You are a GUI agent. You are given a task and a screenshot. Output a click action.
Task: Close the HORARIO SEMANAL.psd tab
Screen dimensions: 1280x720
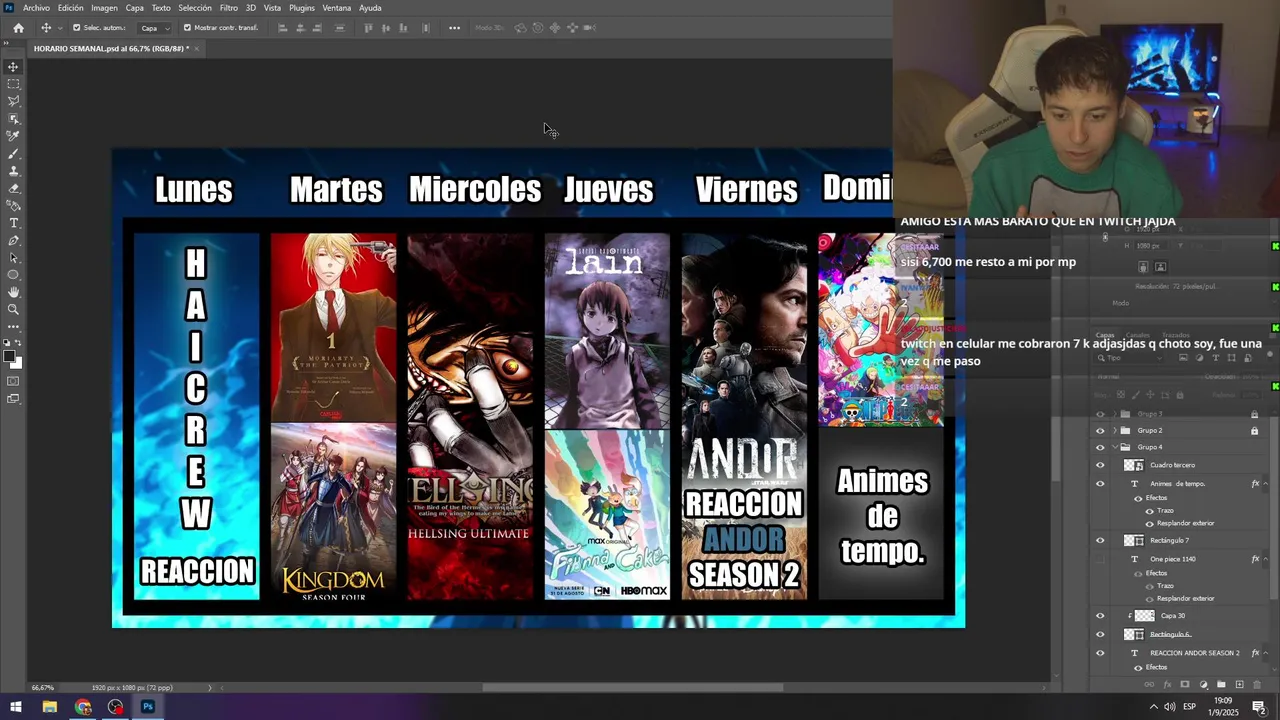pyautogui.click(x=197, y=48)
